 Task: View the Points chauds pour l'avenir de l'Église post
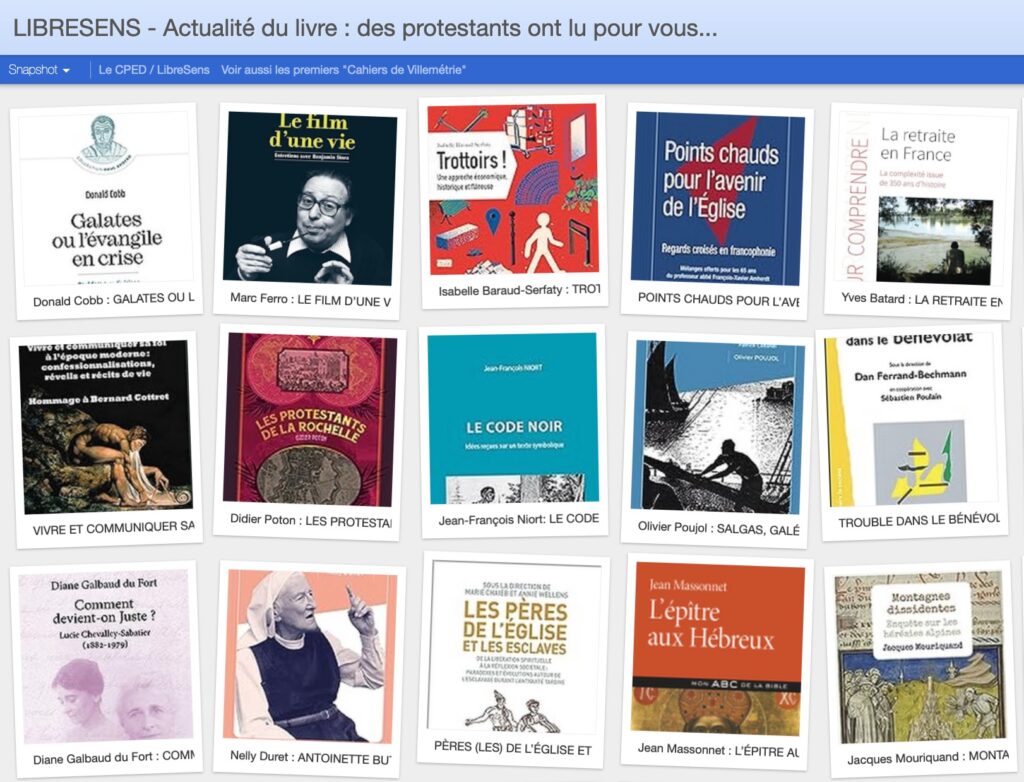coord(717,211)
